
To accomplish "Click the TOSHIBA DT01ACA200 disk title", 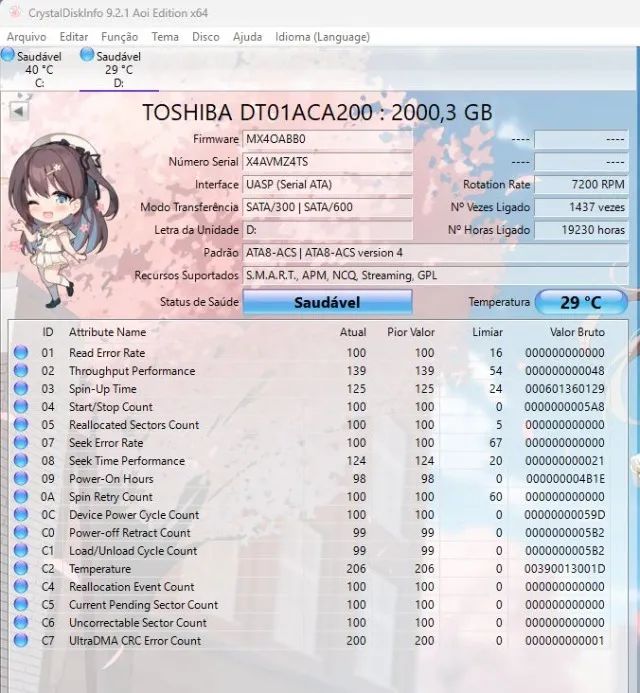I will click(317, 112).
